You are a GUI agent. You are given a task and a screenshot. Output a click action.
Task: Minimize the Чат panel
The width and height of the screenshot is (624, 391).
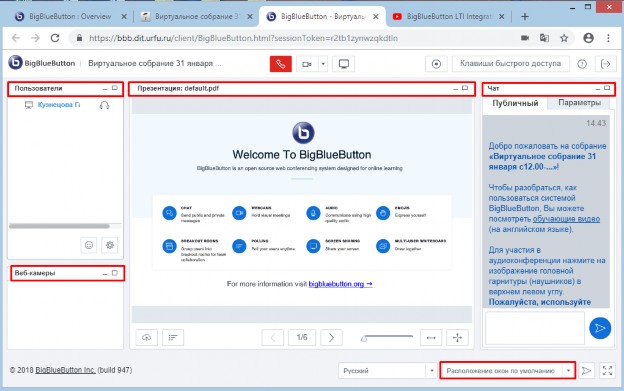coord(598,89)
